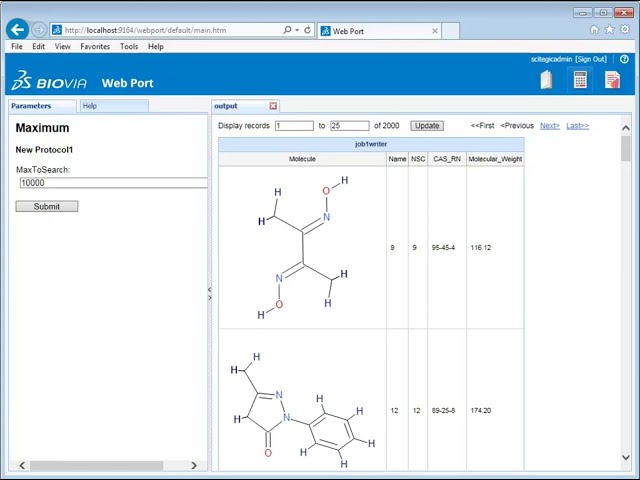This screenshot has height=480, width=640.
Task: Click the output vertical scrollbar thumb
Action: (x=625, y=149)
